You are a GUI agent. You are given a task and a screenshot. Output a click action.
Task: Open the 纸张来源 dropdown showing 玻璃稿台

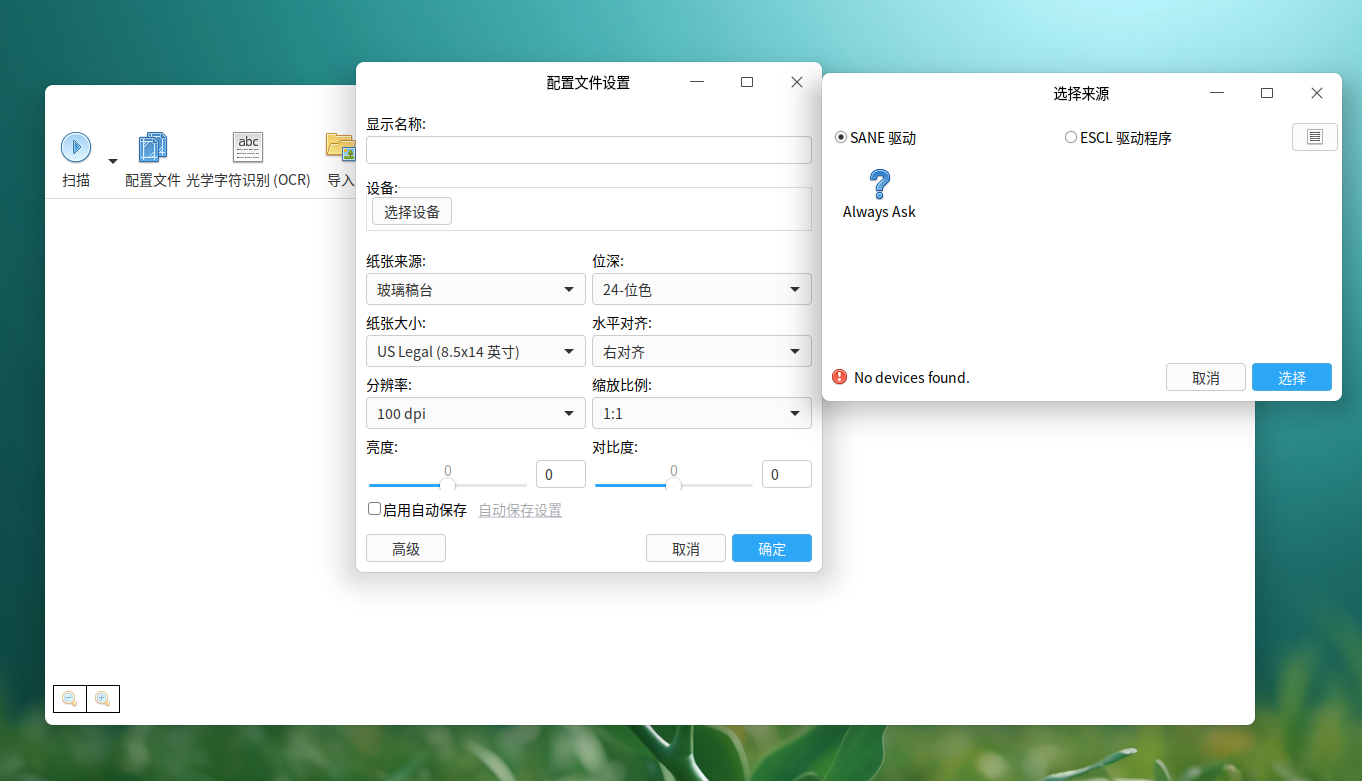[x=476, y=290]
